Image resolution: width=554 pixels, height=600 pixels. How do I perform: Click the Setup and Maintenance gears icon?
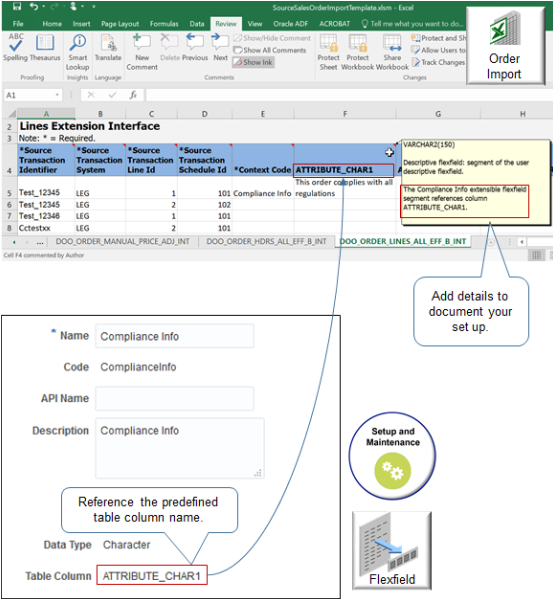(x=393, y=470)
